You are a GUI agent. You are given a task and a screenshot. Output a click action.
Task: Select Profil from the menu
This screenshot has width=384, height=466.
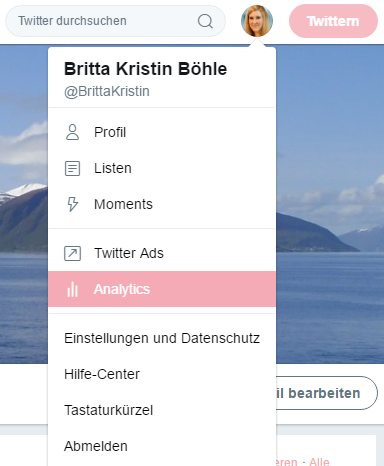tap(162, 132)
